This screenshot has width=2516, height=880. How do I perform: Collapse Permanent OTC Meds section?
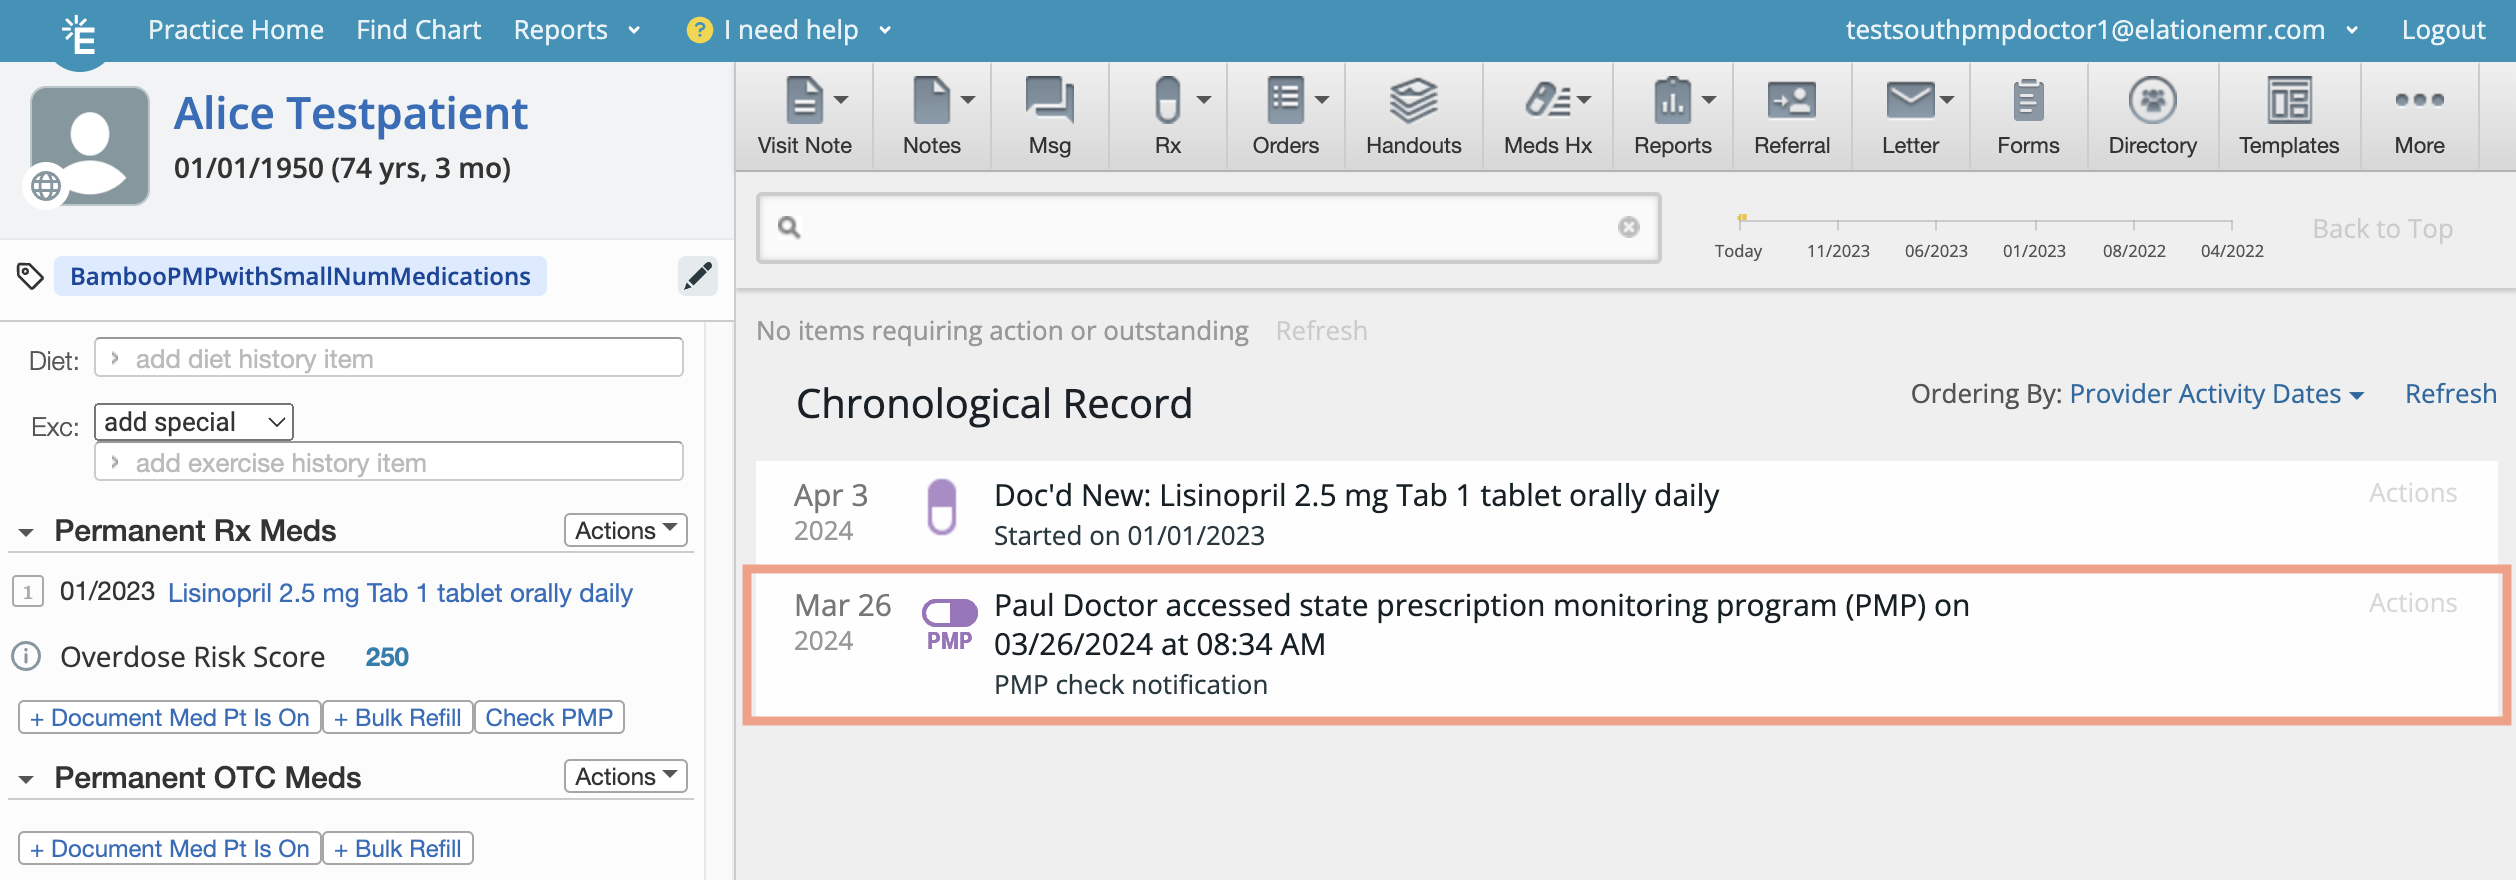[x=27, y=779]
